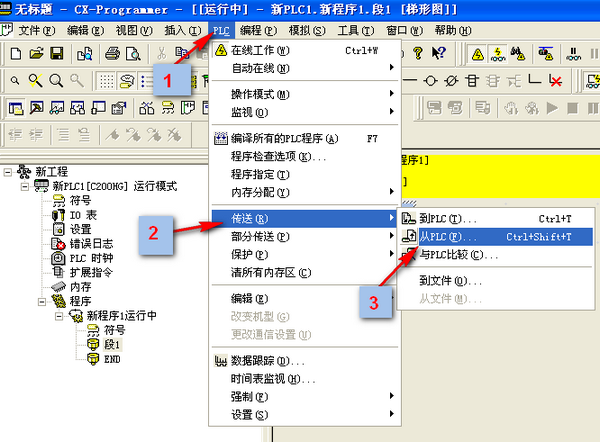
Task: Expand the 保护(P) submenu
Action: [305, 254]
